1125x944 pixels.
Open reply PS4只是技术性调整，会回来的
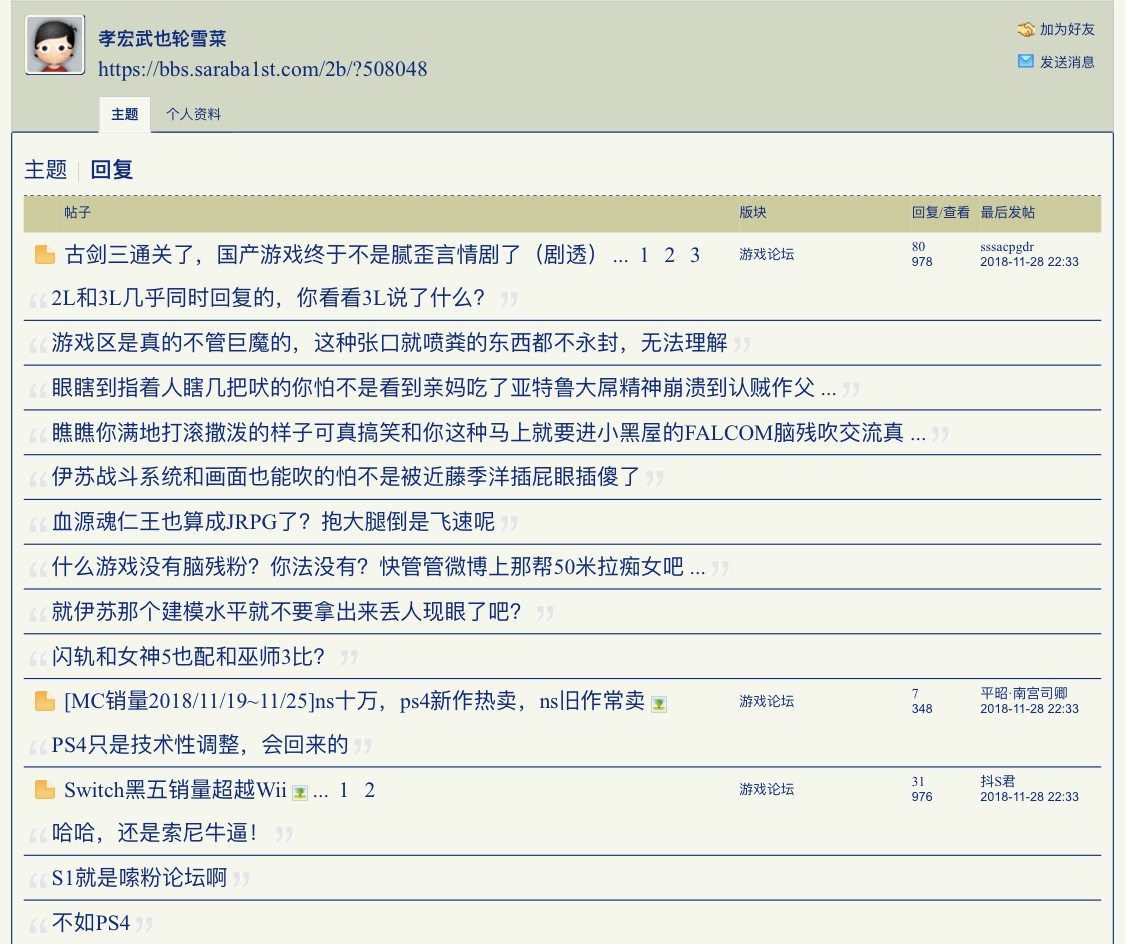[x=199, y=745]
